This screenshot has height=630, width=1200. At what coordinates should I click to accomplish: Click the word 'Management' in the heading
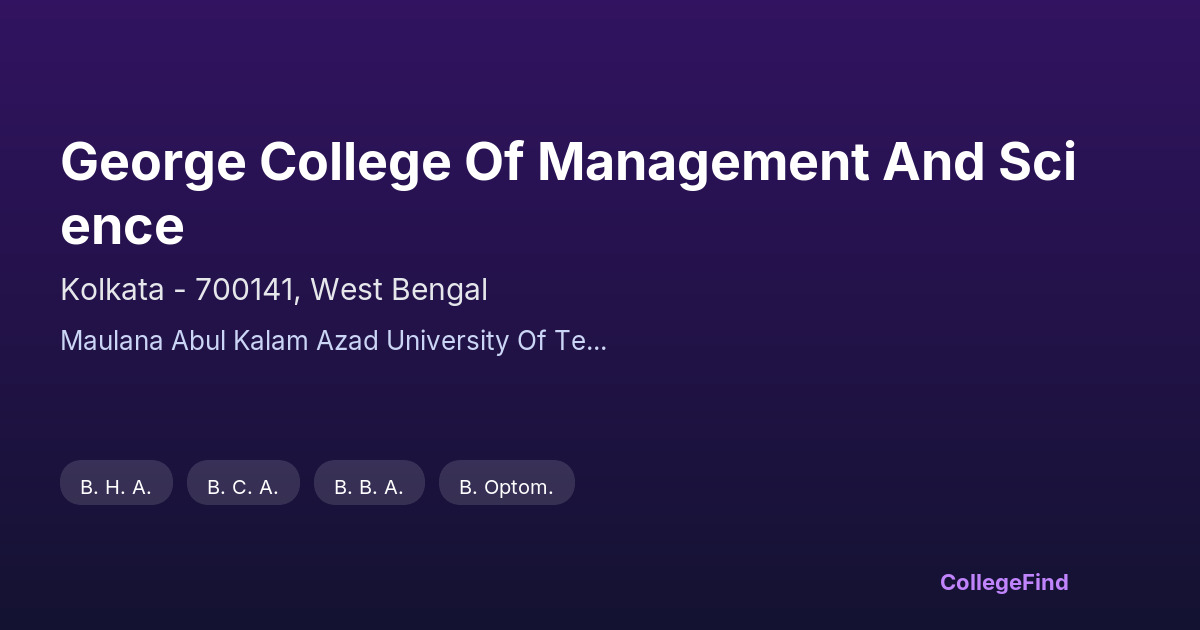(x=703, y=163)
